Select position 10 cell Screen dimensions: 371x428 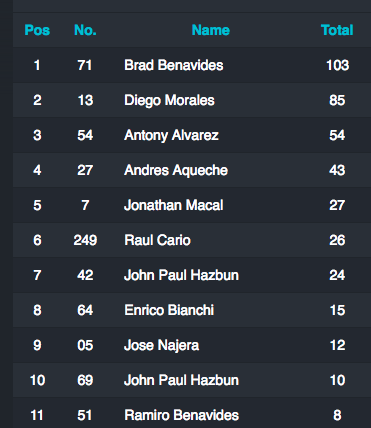pyautogui.click(x=37, y=380)
